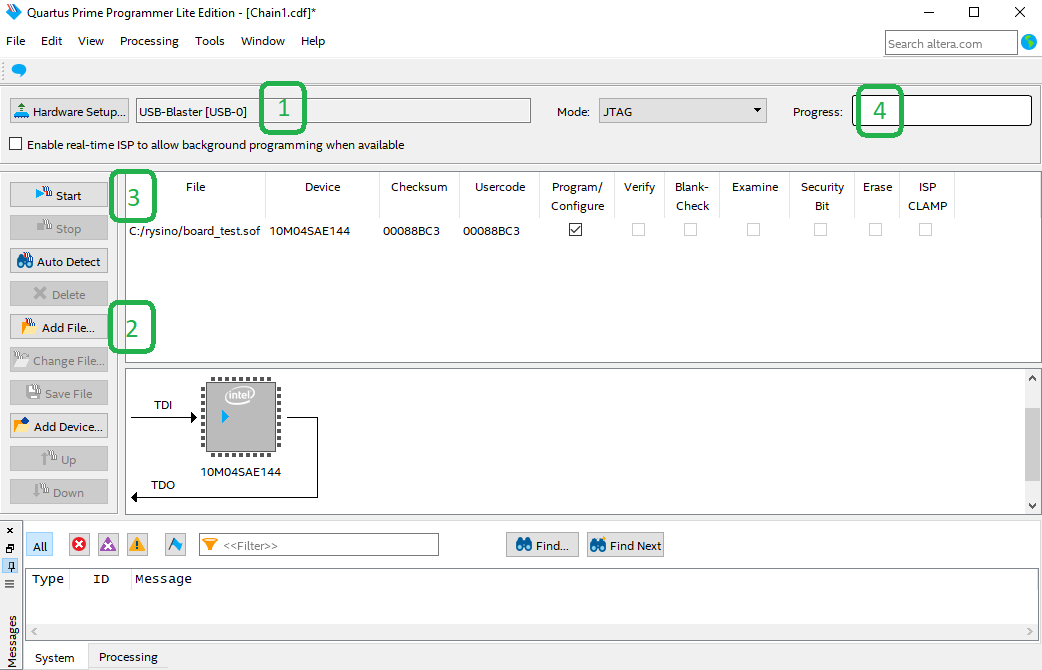Click the Search altera.com field

950,43
